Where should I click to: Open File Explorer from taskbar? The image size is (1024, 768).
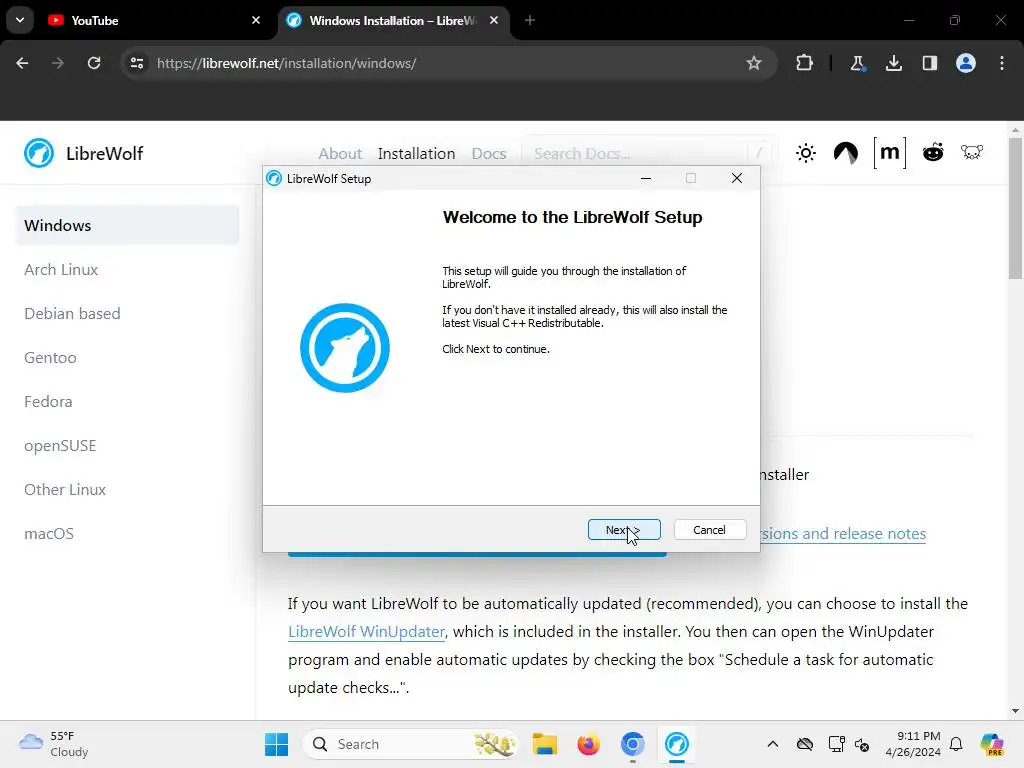pos(545,744)
